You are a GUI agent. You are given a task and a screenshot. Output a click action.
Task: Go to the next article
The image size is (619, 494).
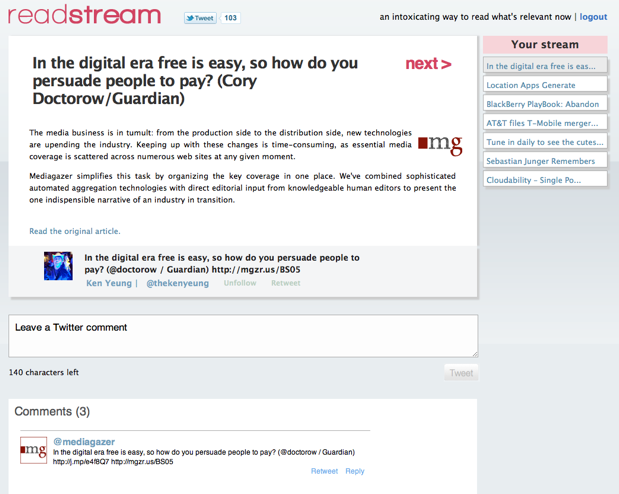click(428, 64)
